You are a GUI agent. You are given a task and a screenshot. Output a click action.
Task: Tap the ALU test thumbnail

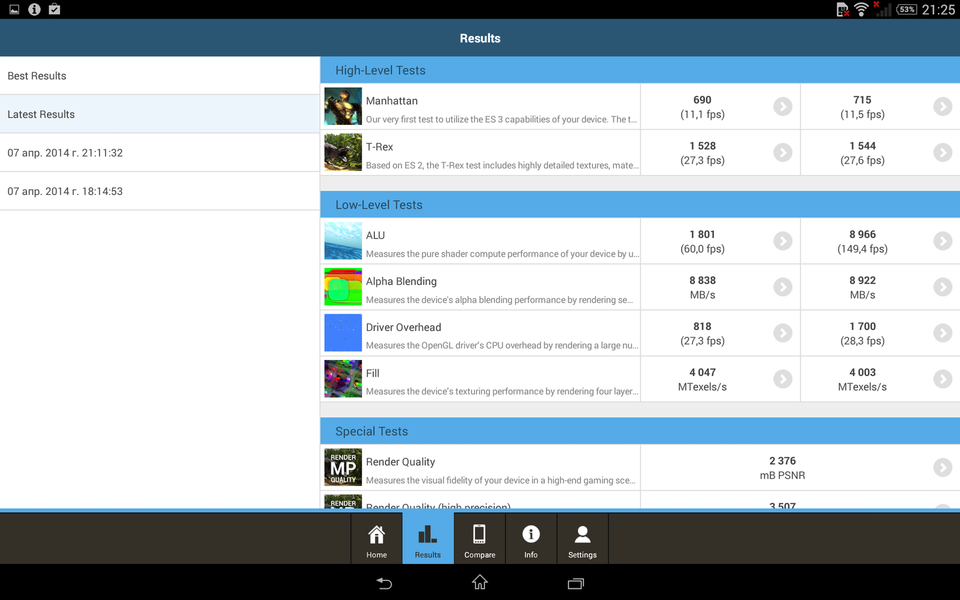pyautogui.click(x=343, y=241)
